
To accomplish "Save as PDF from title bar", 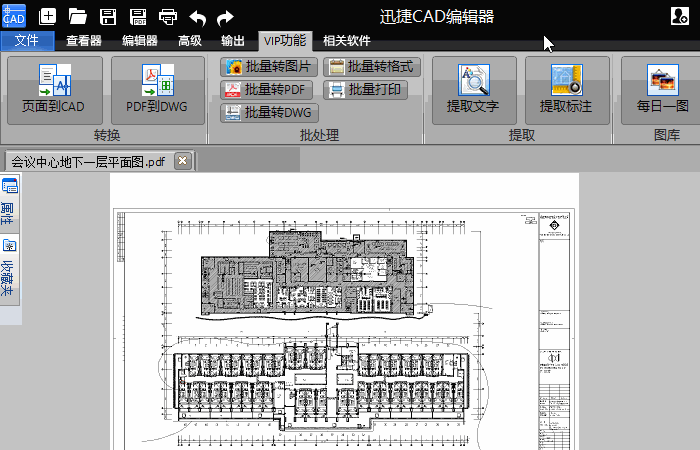I will (x=138, y=17).
